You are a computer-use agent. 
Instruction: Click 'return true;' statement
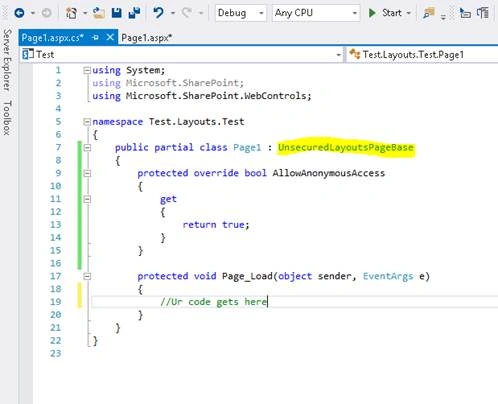point(216,225)
